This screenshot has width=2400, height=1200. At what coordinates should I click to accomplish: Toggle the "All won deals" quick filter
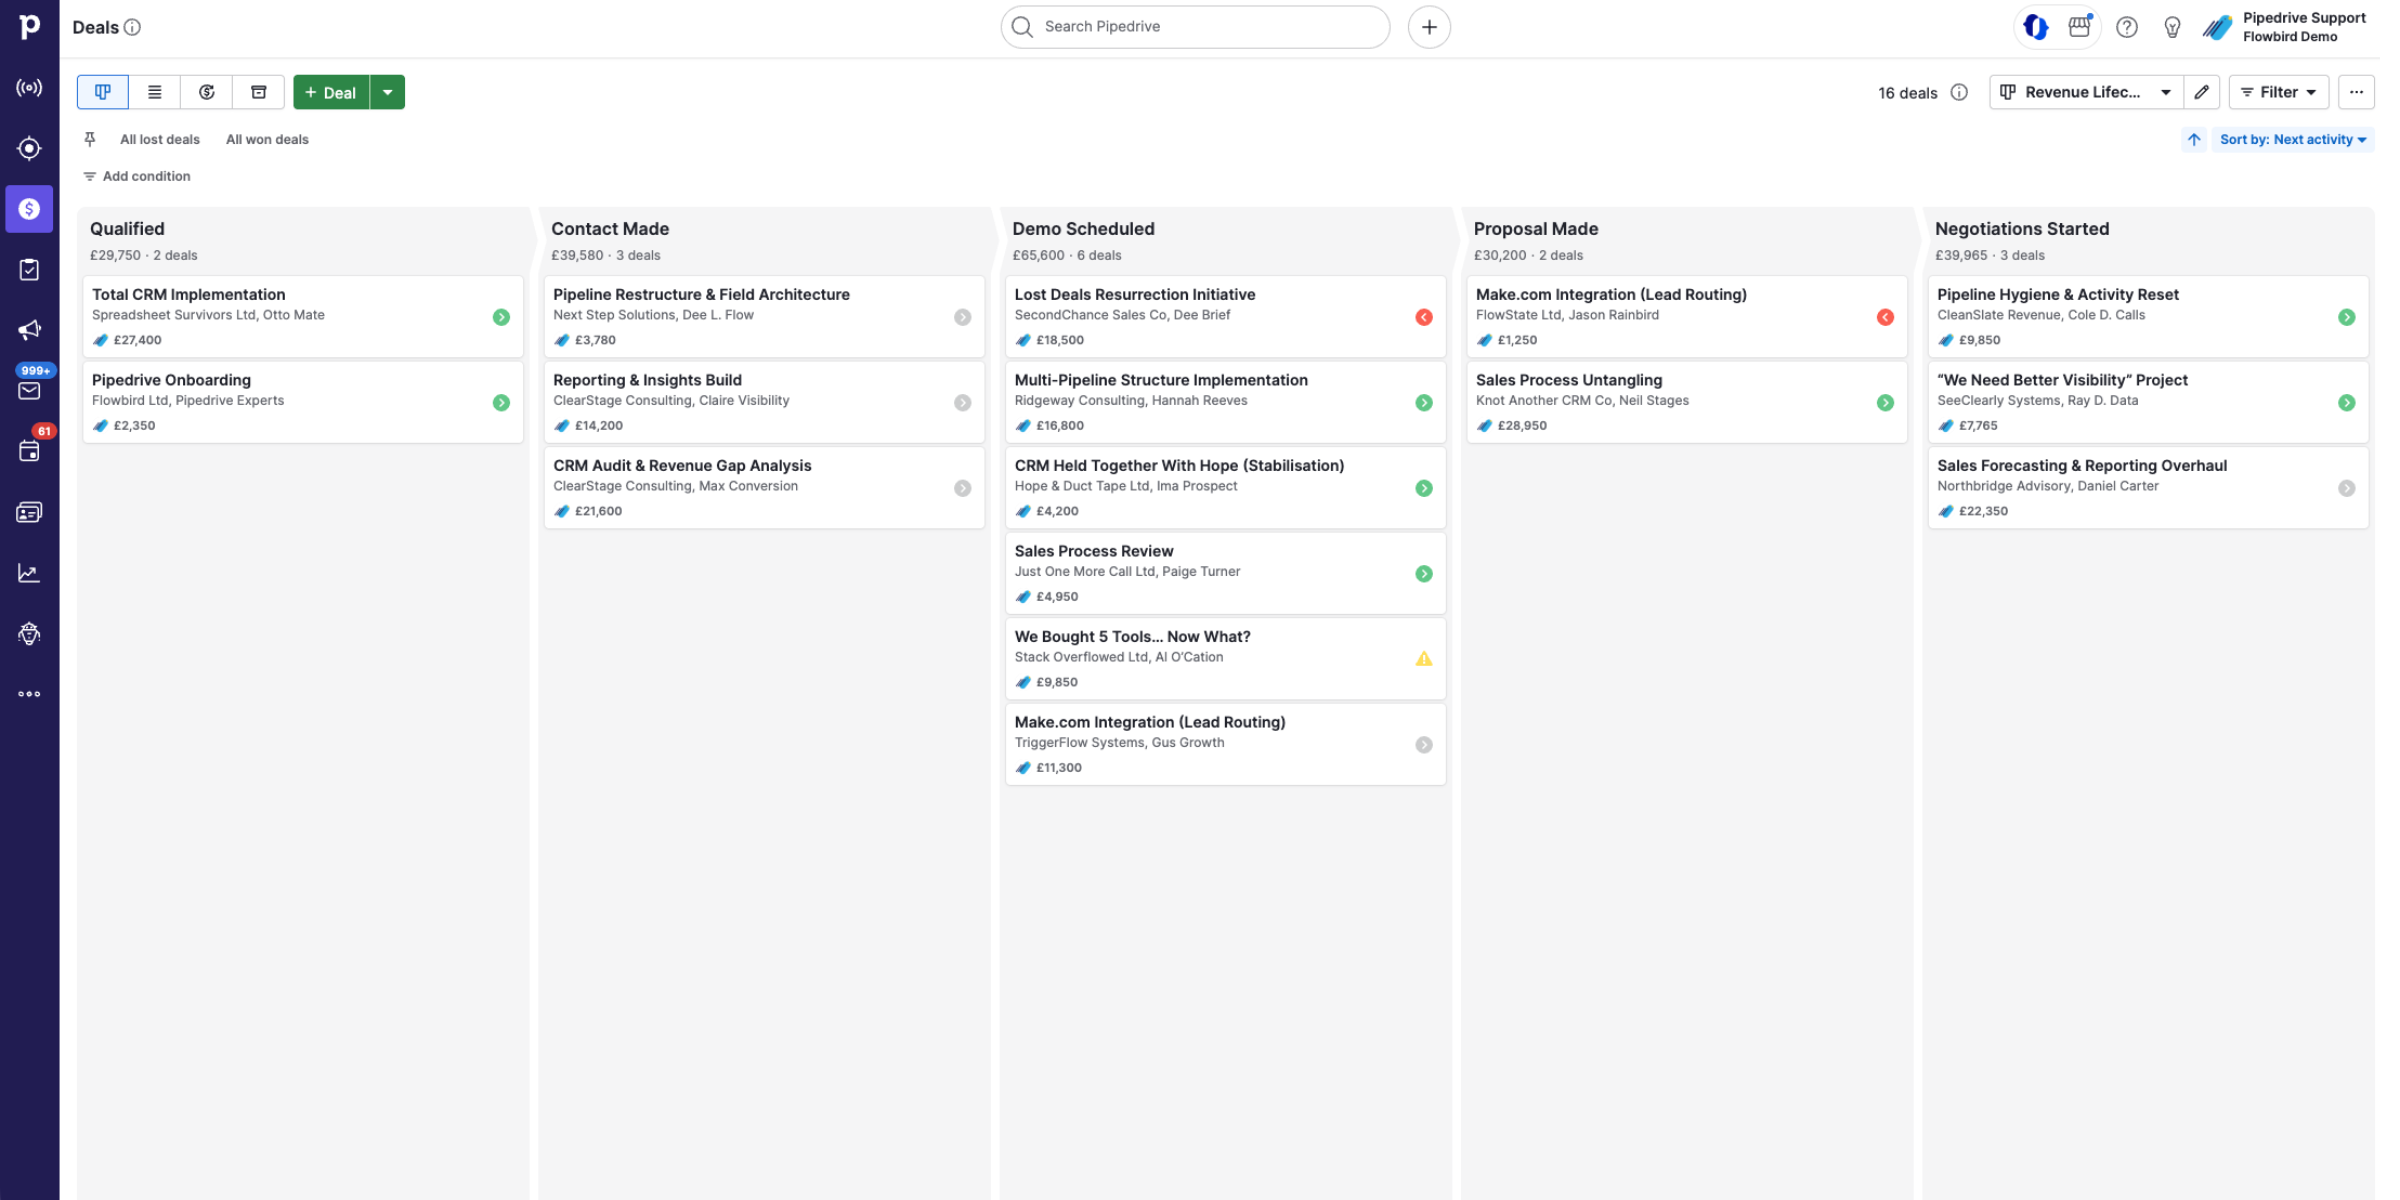coord(266,139)
